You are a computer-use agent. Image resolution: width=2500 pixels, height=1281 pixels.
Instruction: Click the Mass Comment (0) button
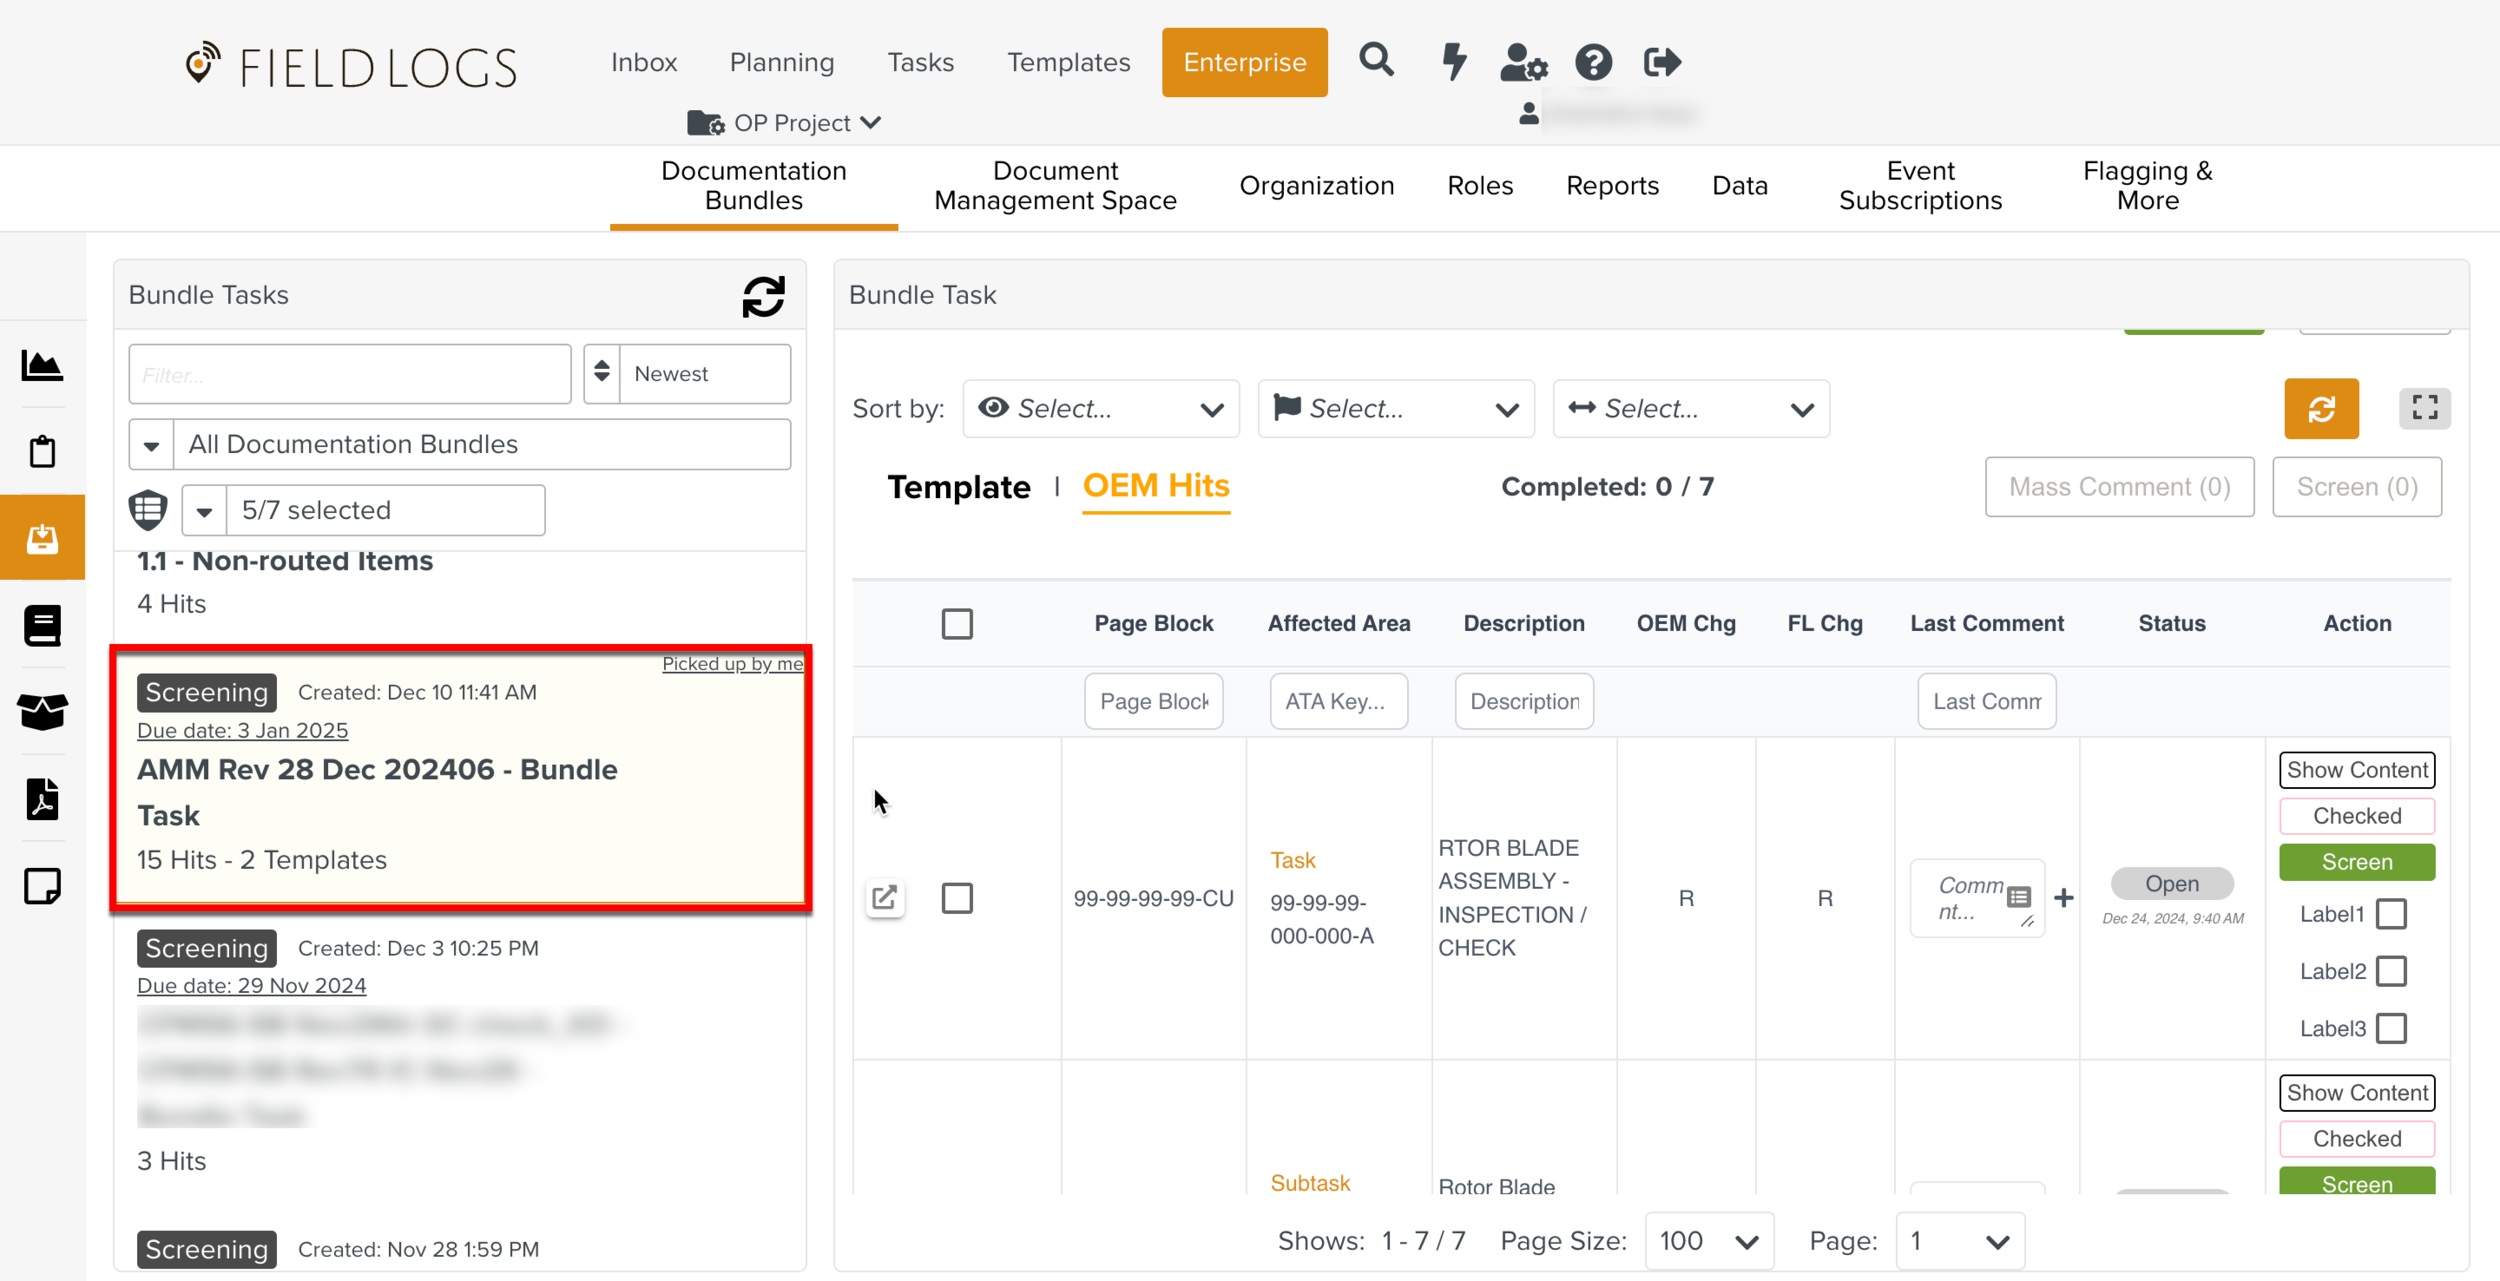2119,487
